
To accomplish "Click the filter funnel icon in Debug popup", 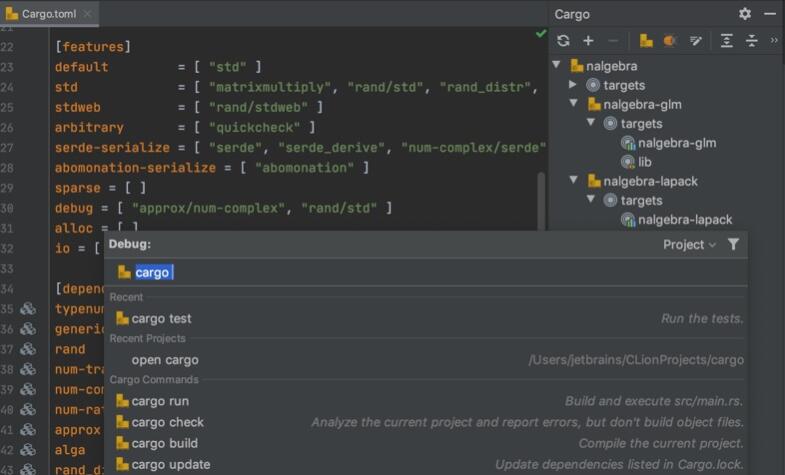I will point(733,244).
